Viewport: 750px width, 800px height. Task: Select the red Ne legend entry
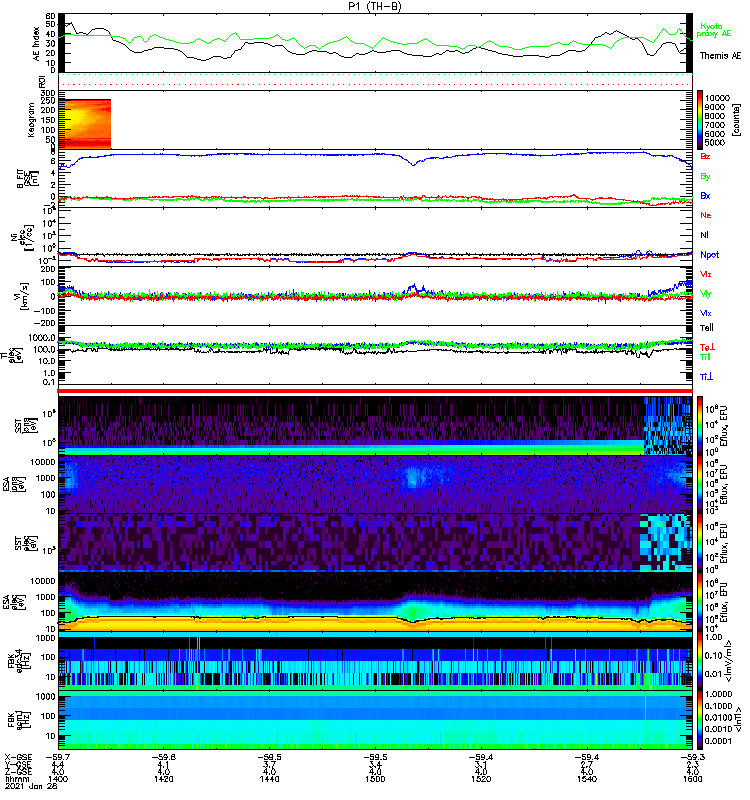(706, 215)
